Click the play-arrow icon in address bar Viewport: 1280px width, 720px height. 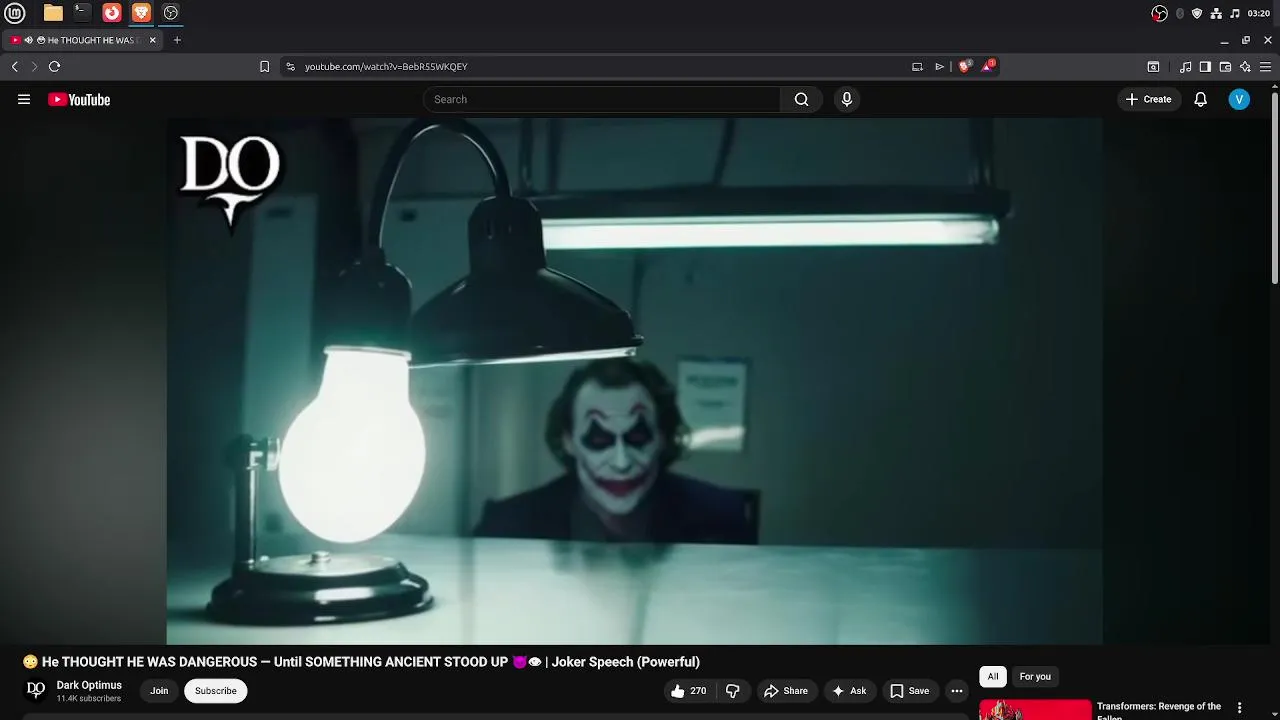point(939,67)
